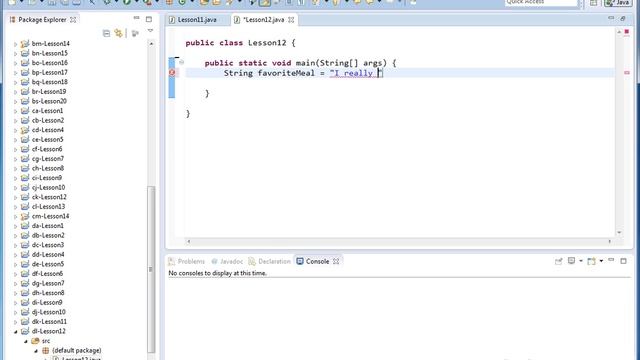Viewport: 640px width, 360px height.
Task: Click the Open Console icon
Action: click(591, 261)
